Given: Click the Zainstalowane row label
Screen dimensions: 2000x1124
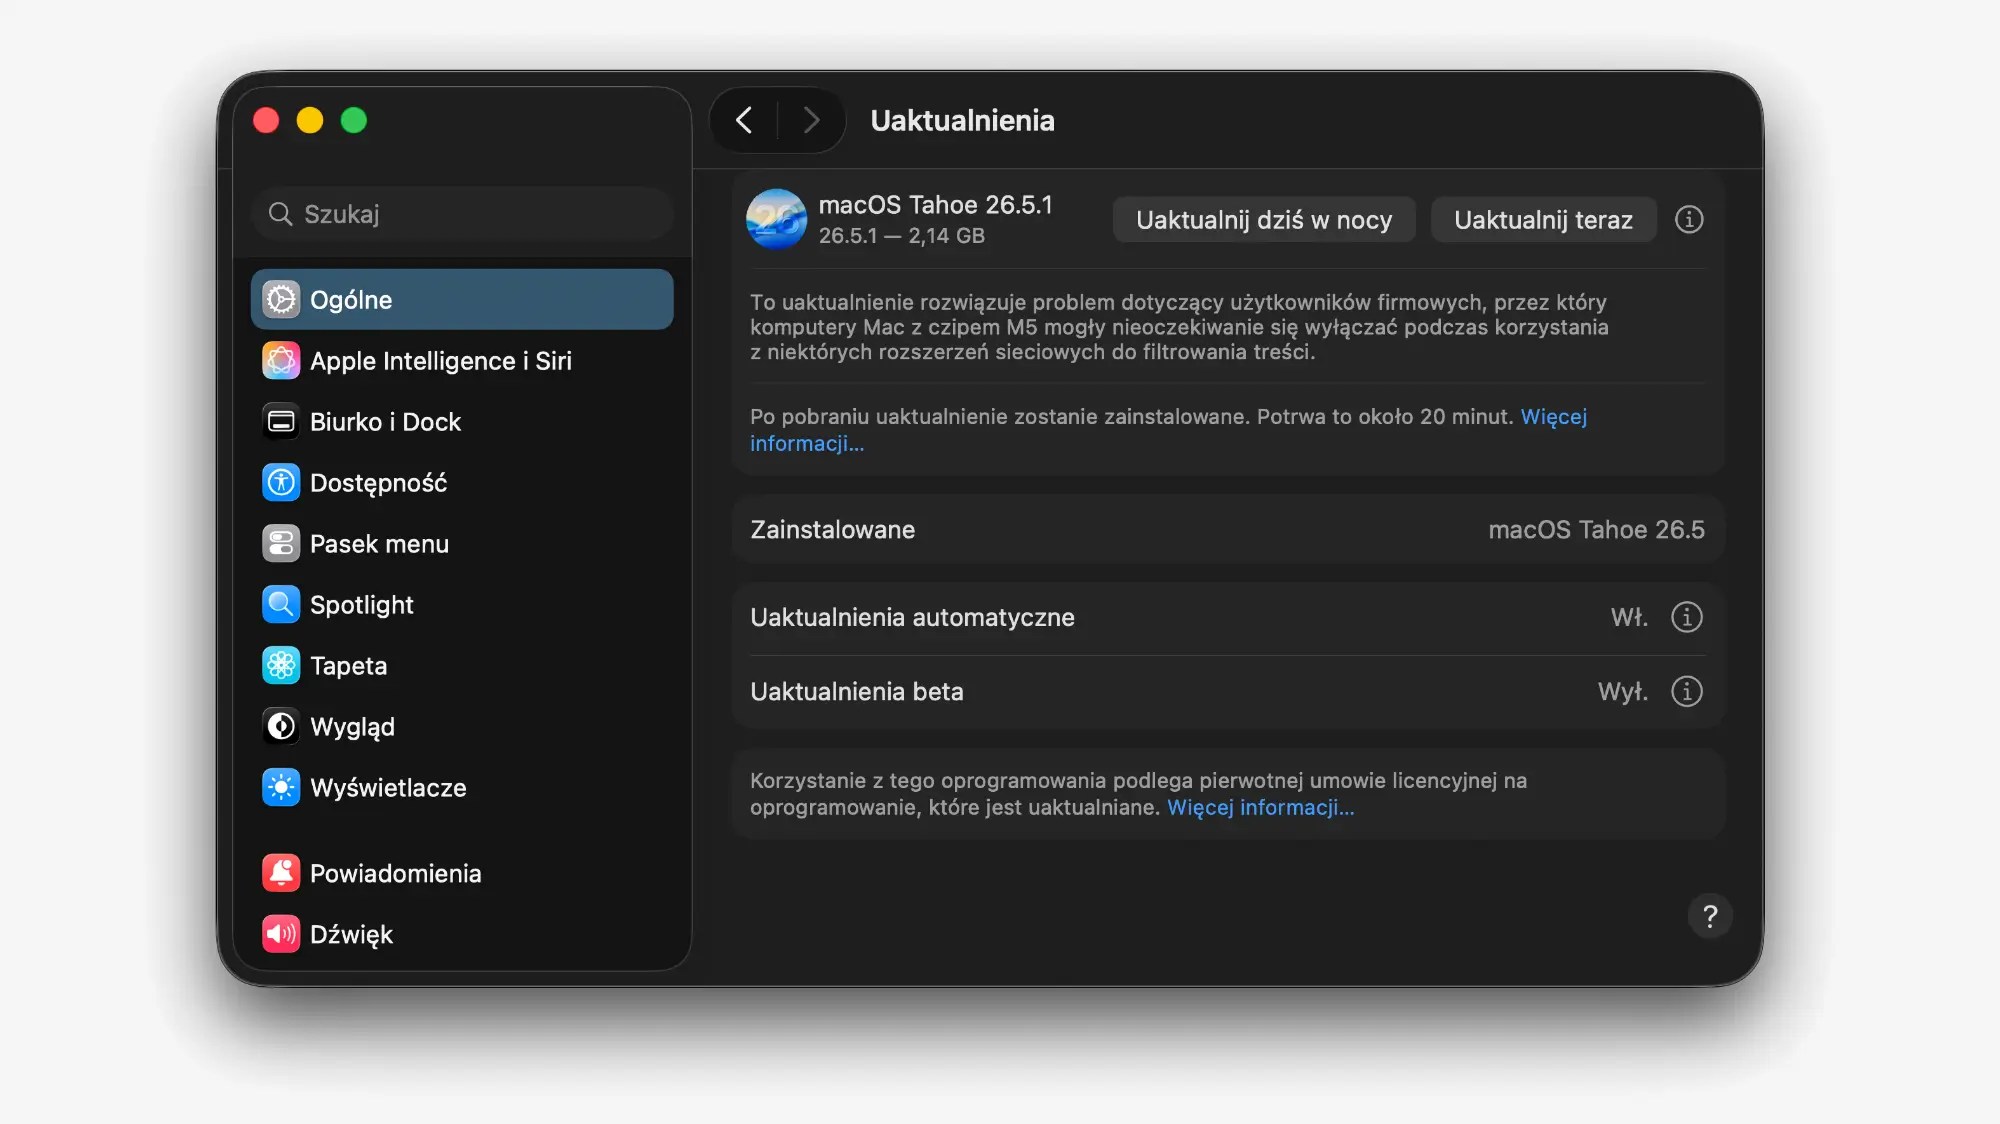Looking at the screenshot, I should coord(832,529).
